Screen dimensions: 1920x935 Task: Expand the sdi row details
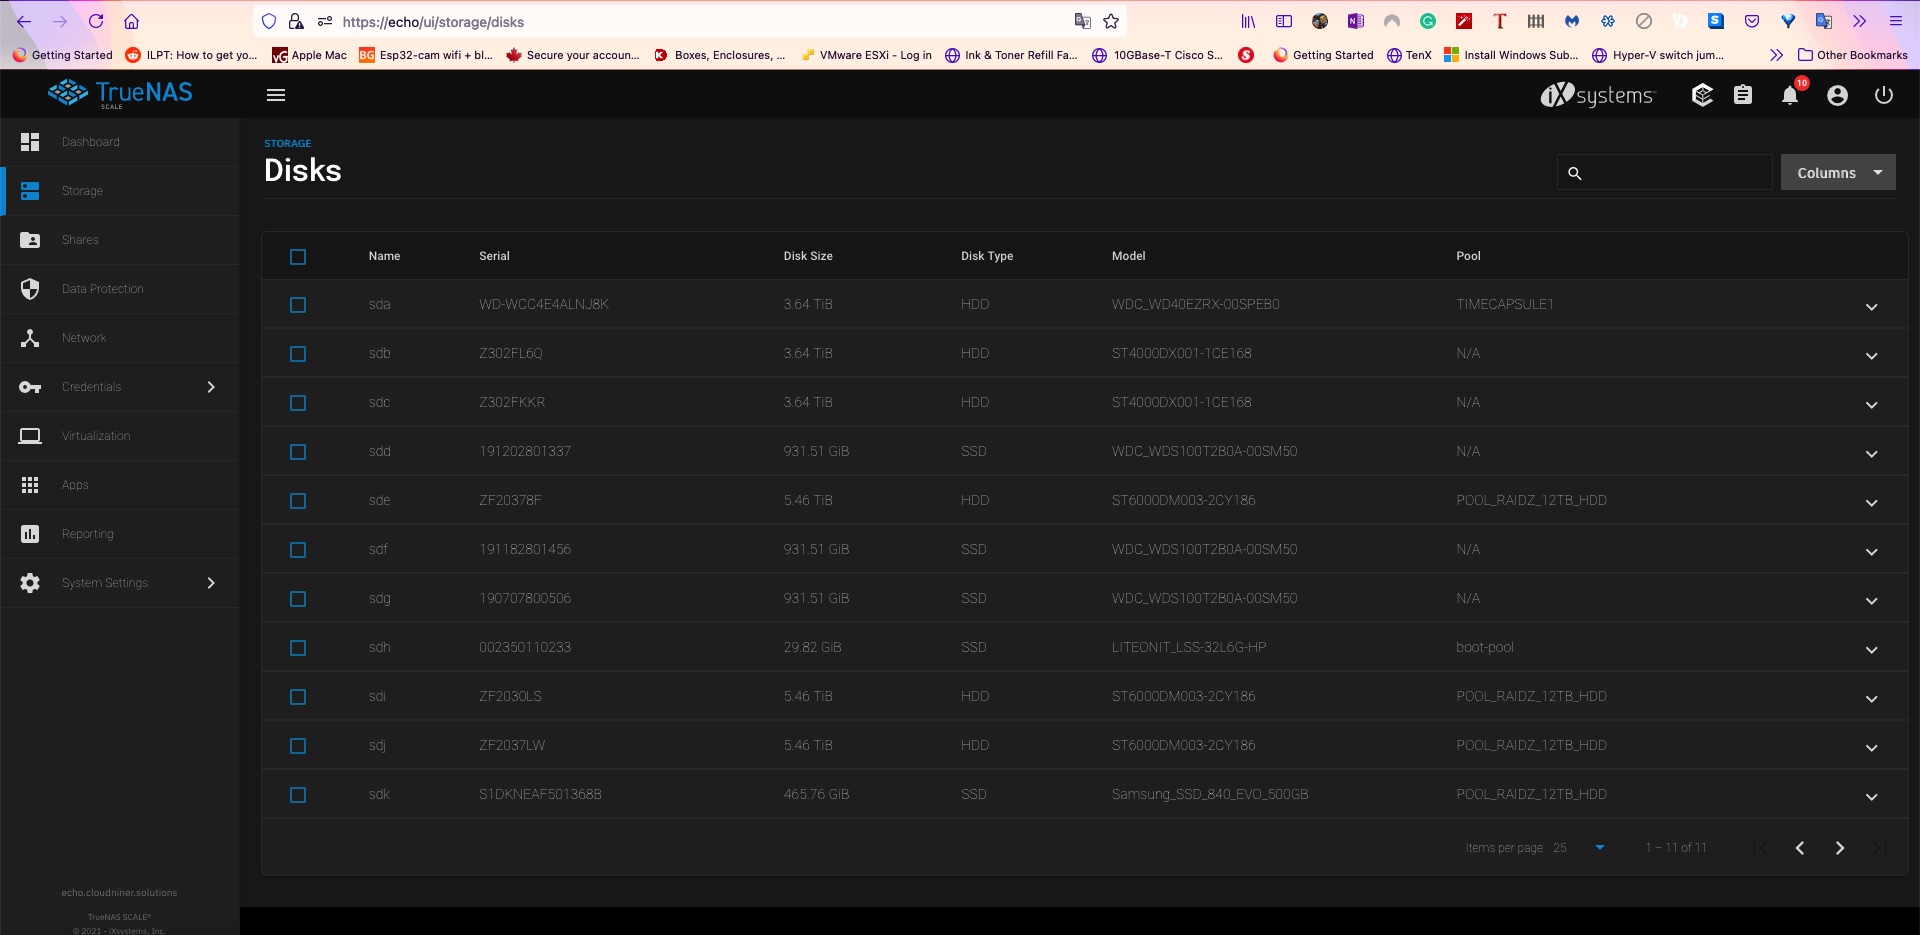pos(1871,699)
